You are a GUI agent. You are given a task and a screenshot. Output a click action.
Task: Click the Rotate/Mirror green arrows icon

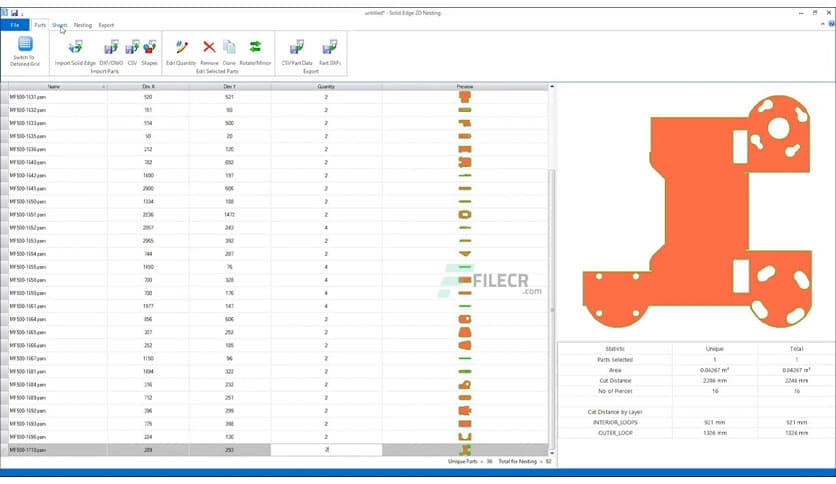255,47
